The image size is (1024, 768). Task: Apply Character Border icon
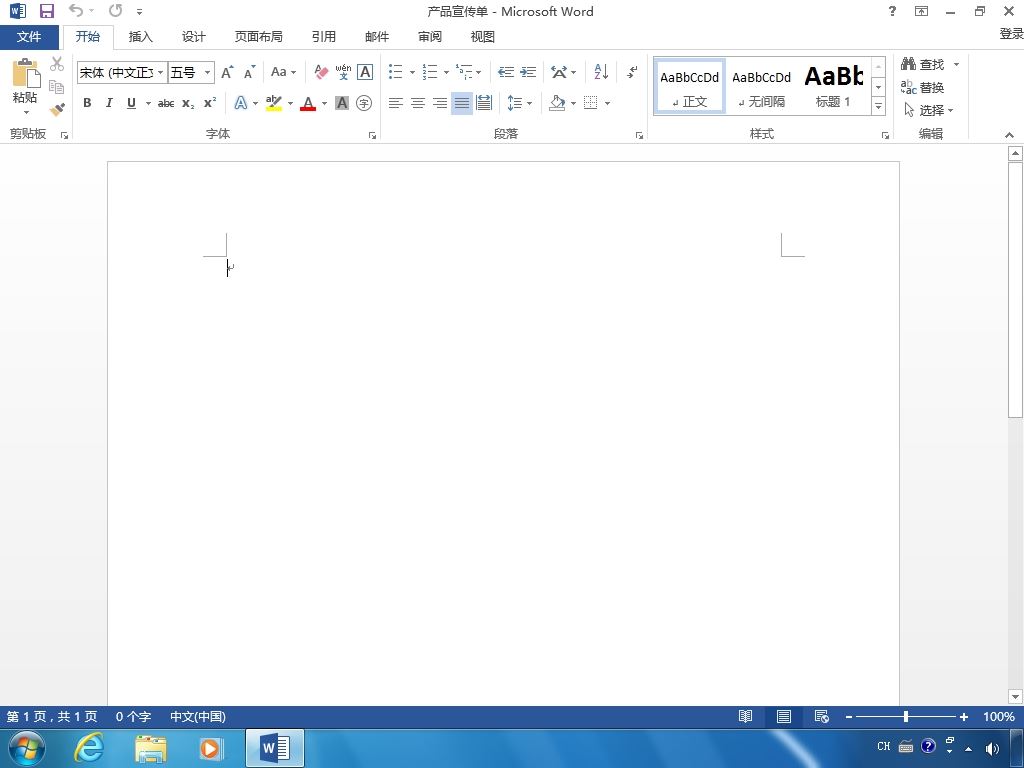point(365,72)
